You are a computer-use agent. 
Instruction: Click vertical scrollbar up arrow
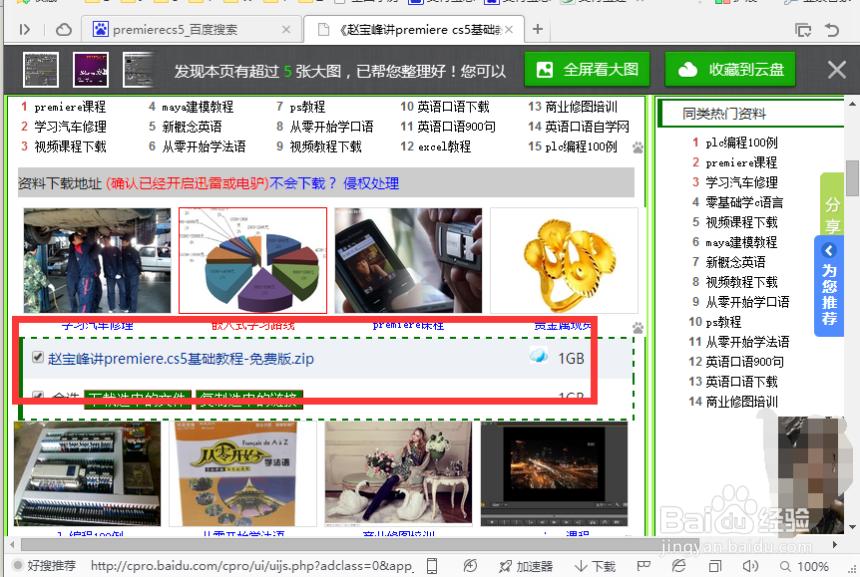[852, 103]
